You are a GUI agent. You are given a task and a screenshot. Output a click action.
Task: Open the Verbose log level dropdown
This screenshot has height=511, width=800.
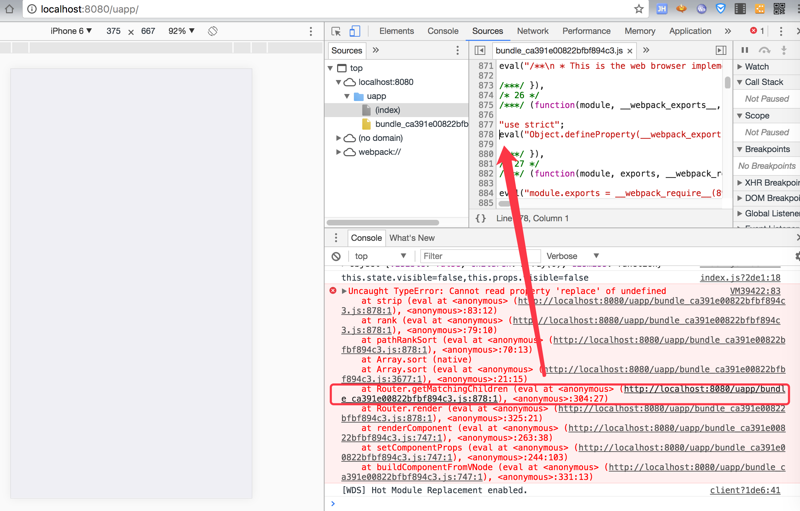point(572,256)
